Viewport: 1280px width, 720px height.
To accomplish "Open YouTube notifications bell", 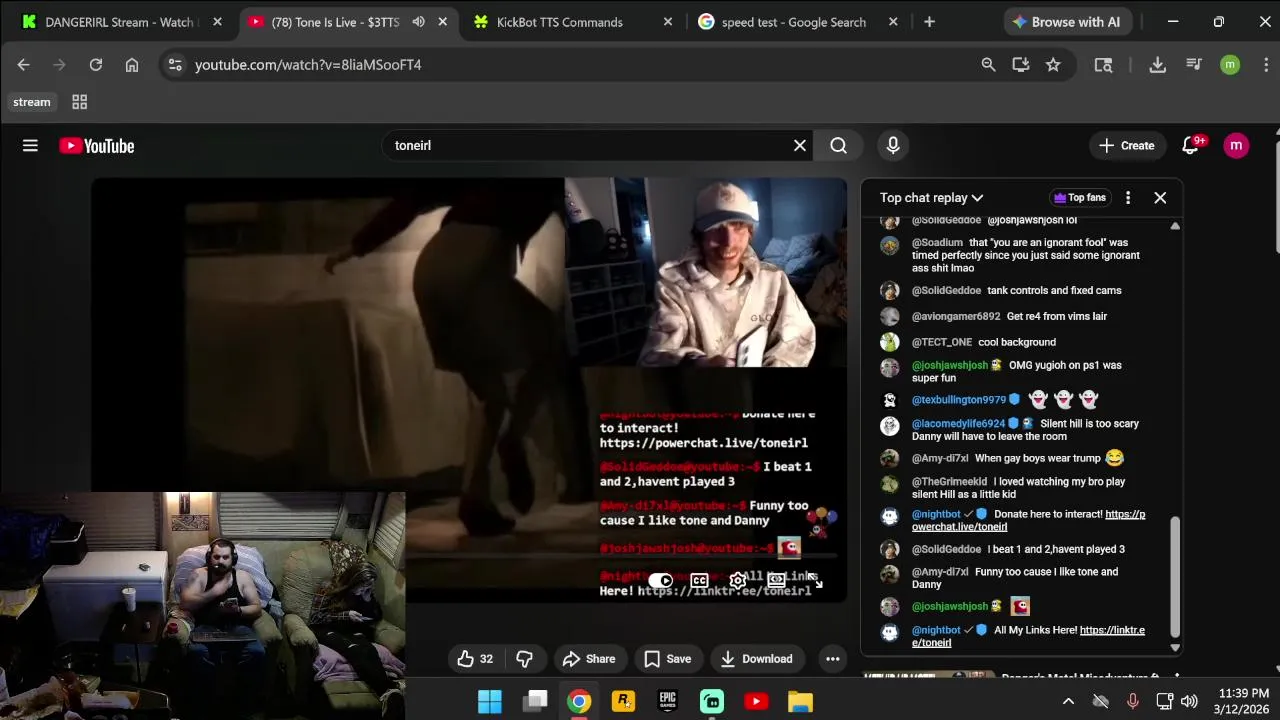I will [1190, 146].
